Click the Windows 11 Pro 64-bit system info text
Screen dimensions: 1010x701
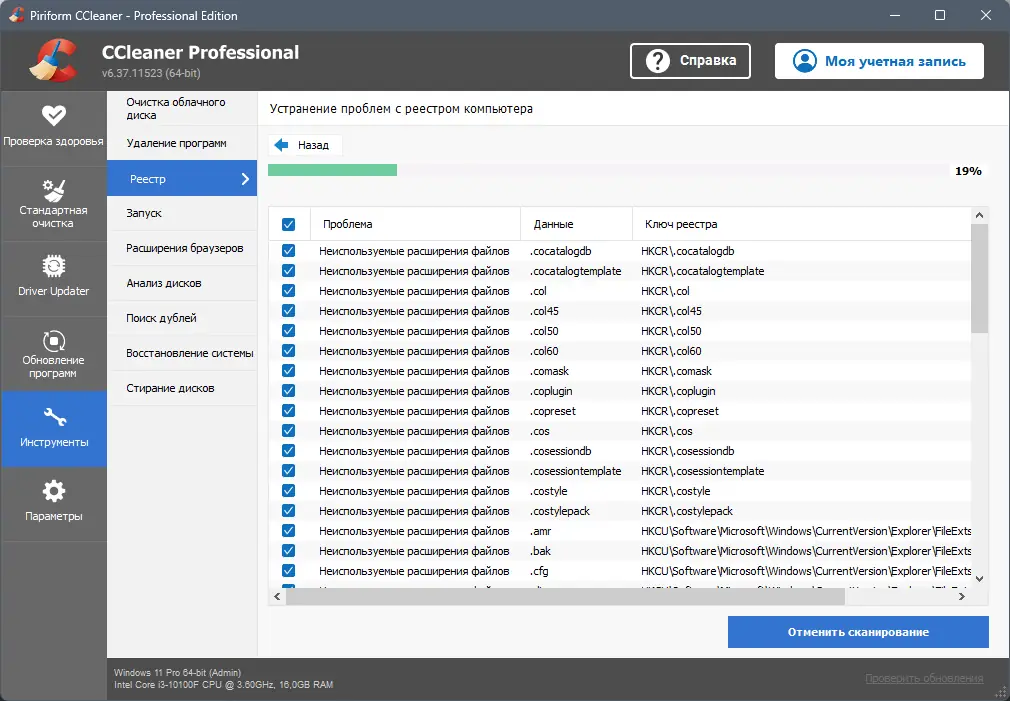tap(178, 672)
